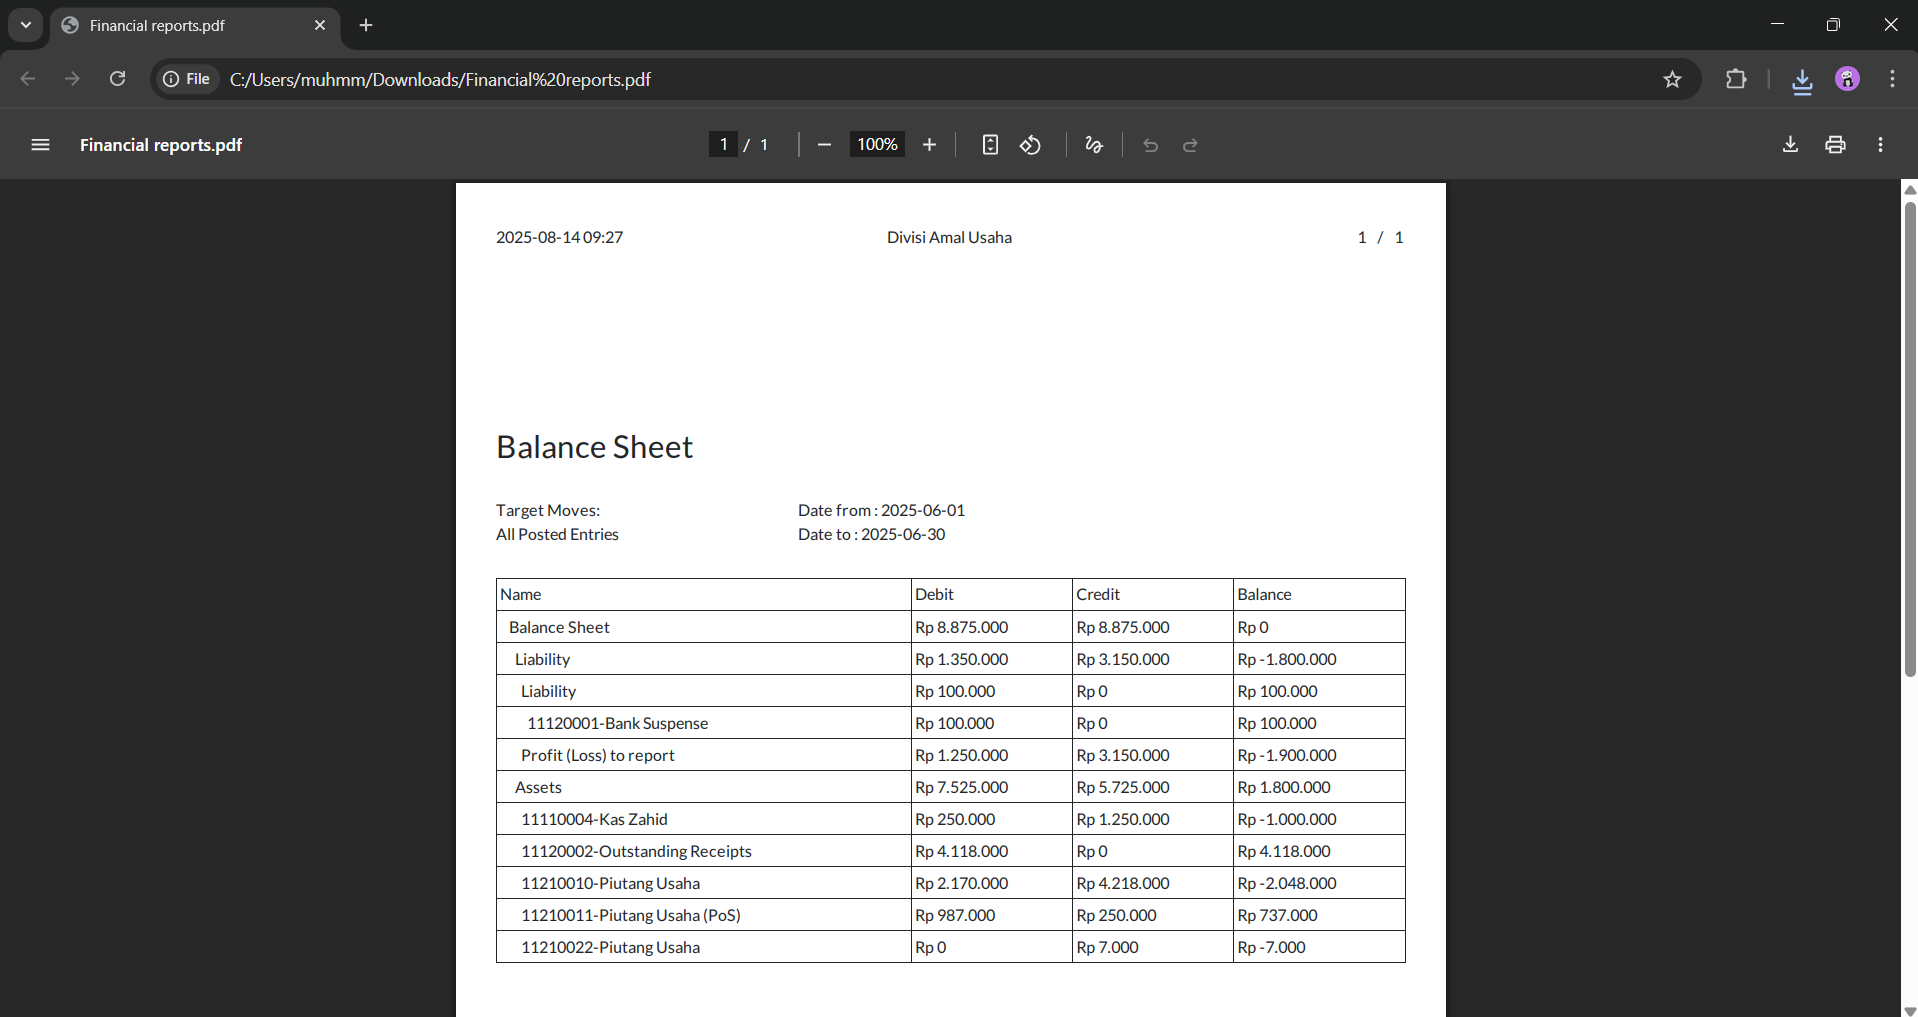Image resolution: width=1918 pixels, height=1017 pixels.
Task: Click the zoom percentage field
Action: (x=877, y=145)
